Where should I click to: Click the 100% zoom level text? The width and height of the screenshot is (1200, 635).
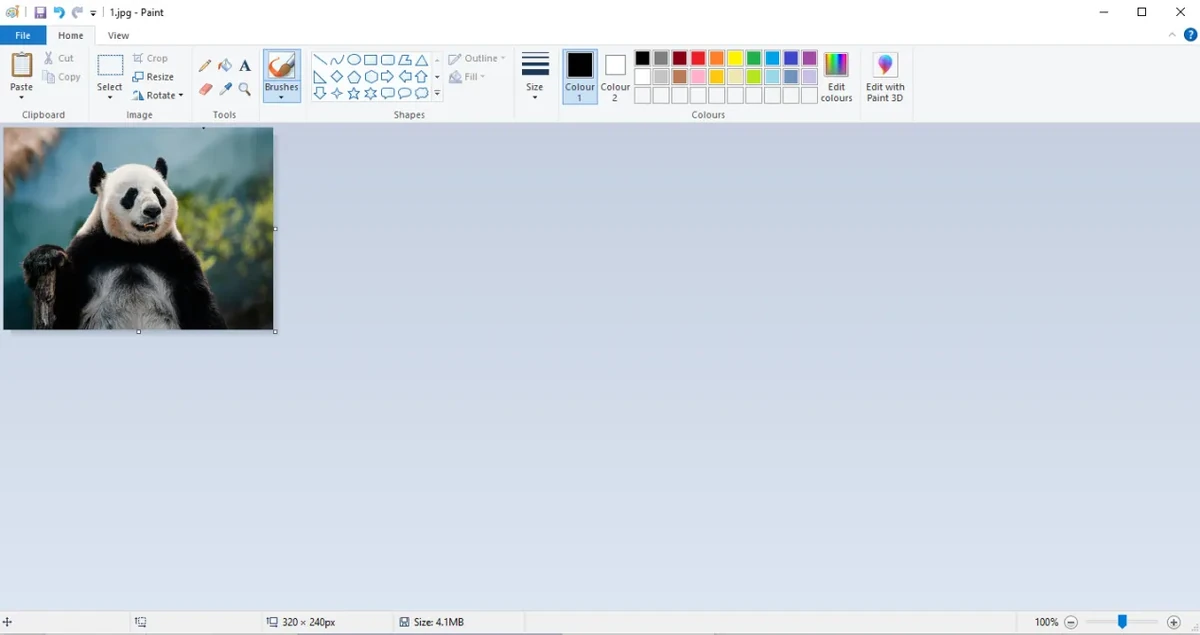coord(1046,622)
